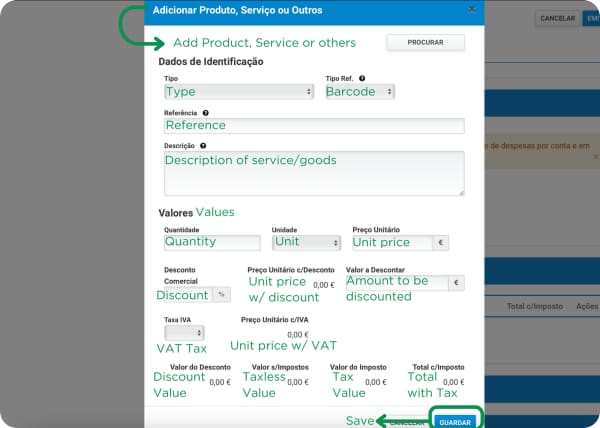Dismiss the orange notification banner behind dialog
The width and height of the screenshot is (600, 428).
(596, 156)
